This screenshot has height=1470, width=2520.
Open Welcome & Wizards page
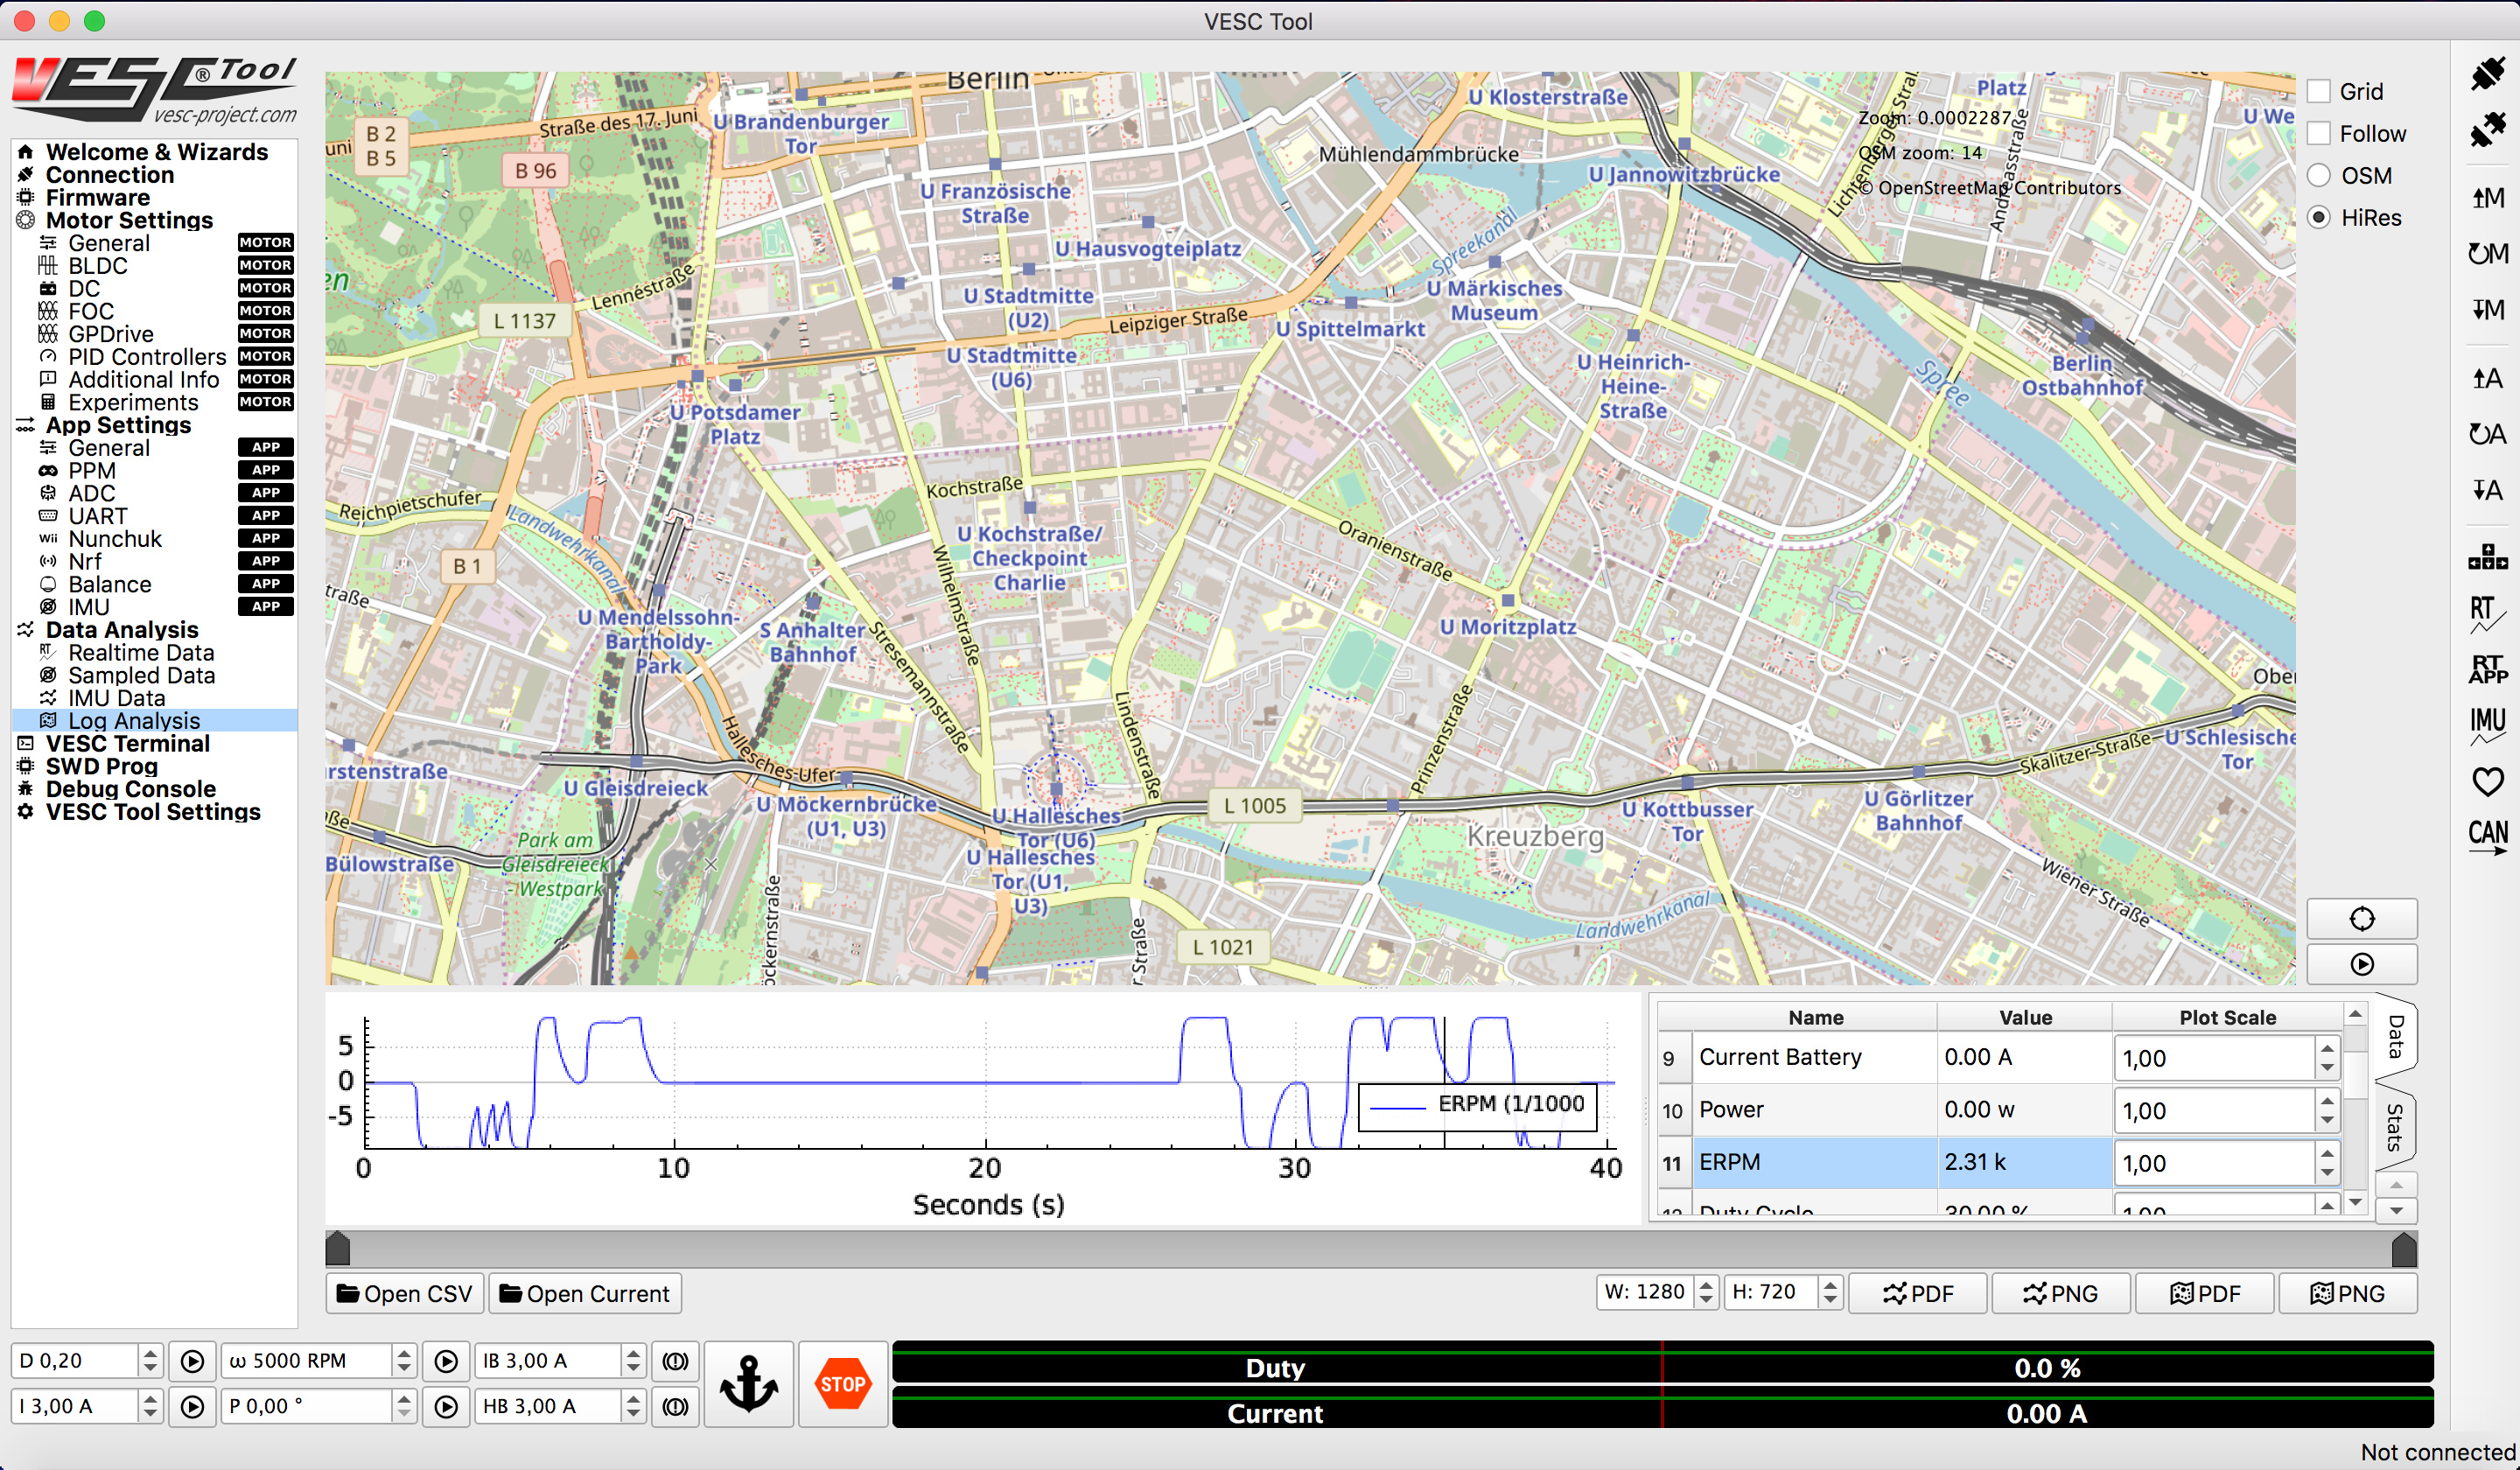click(x=157, y=152)
